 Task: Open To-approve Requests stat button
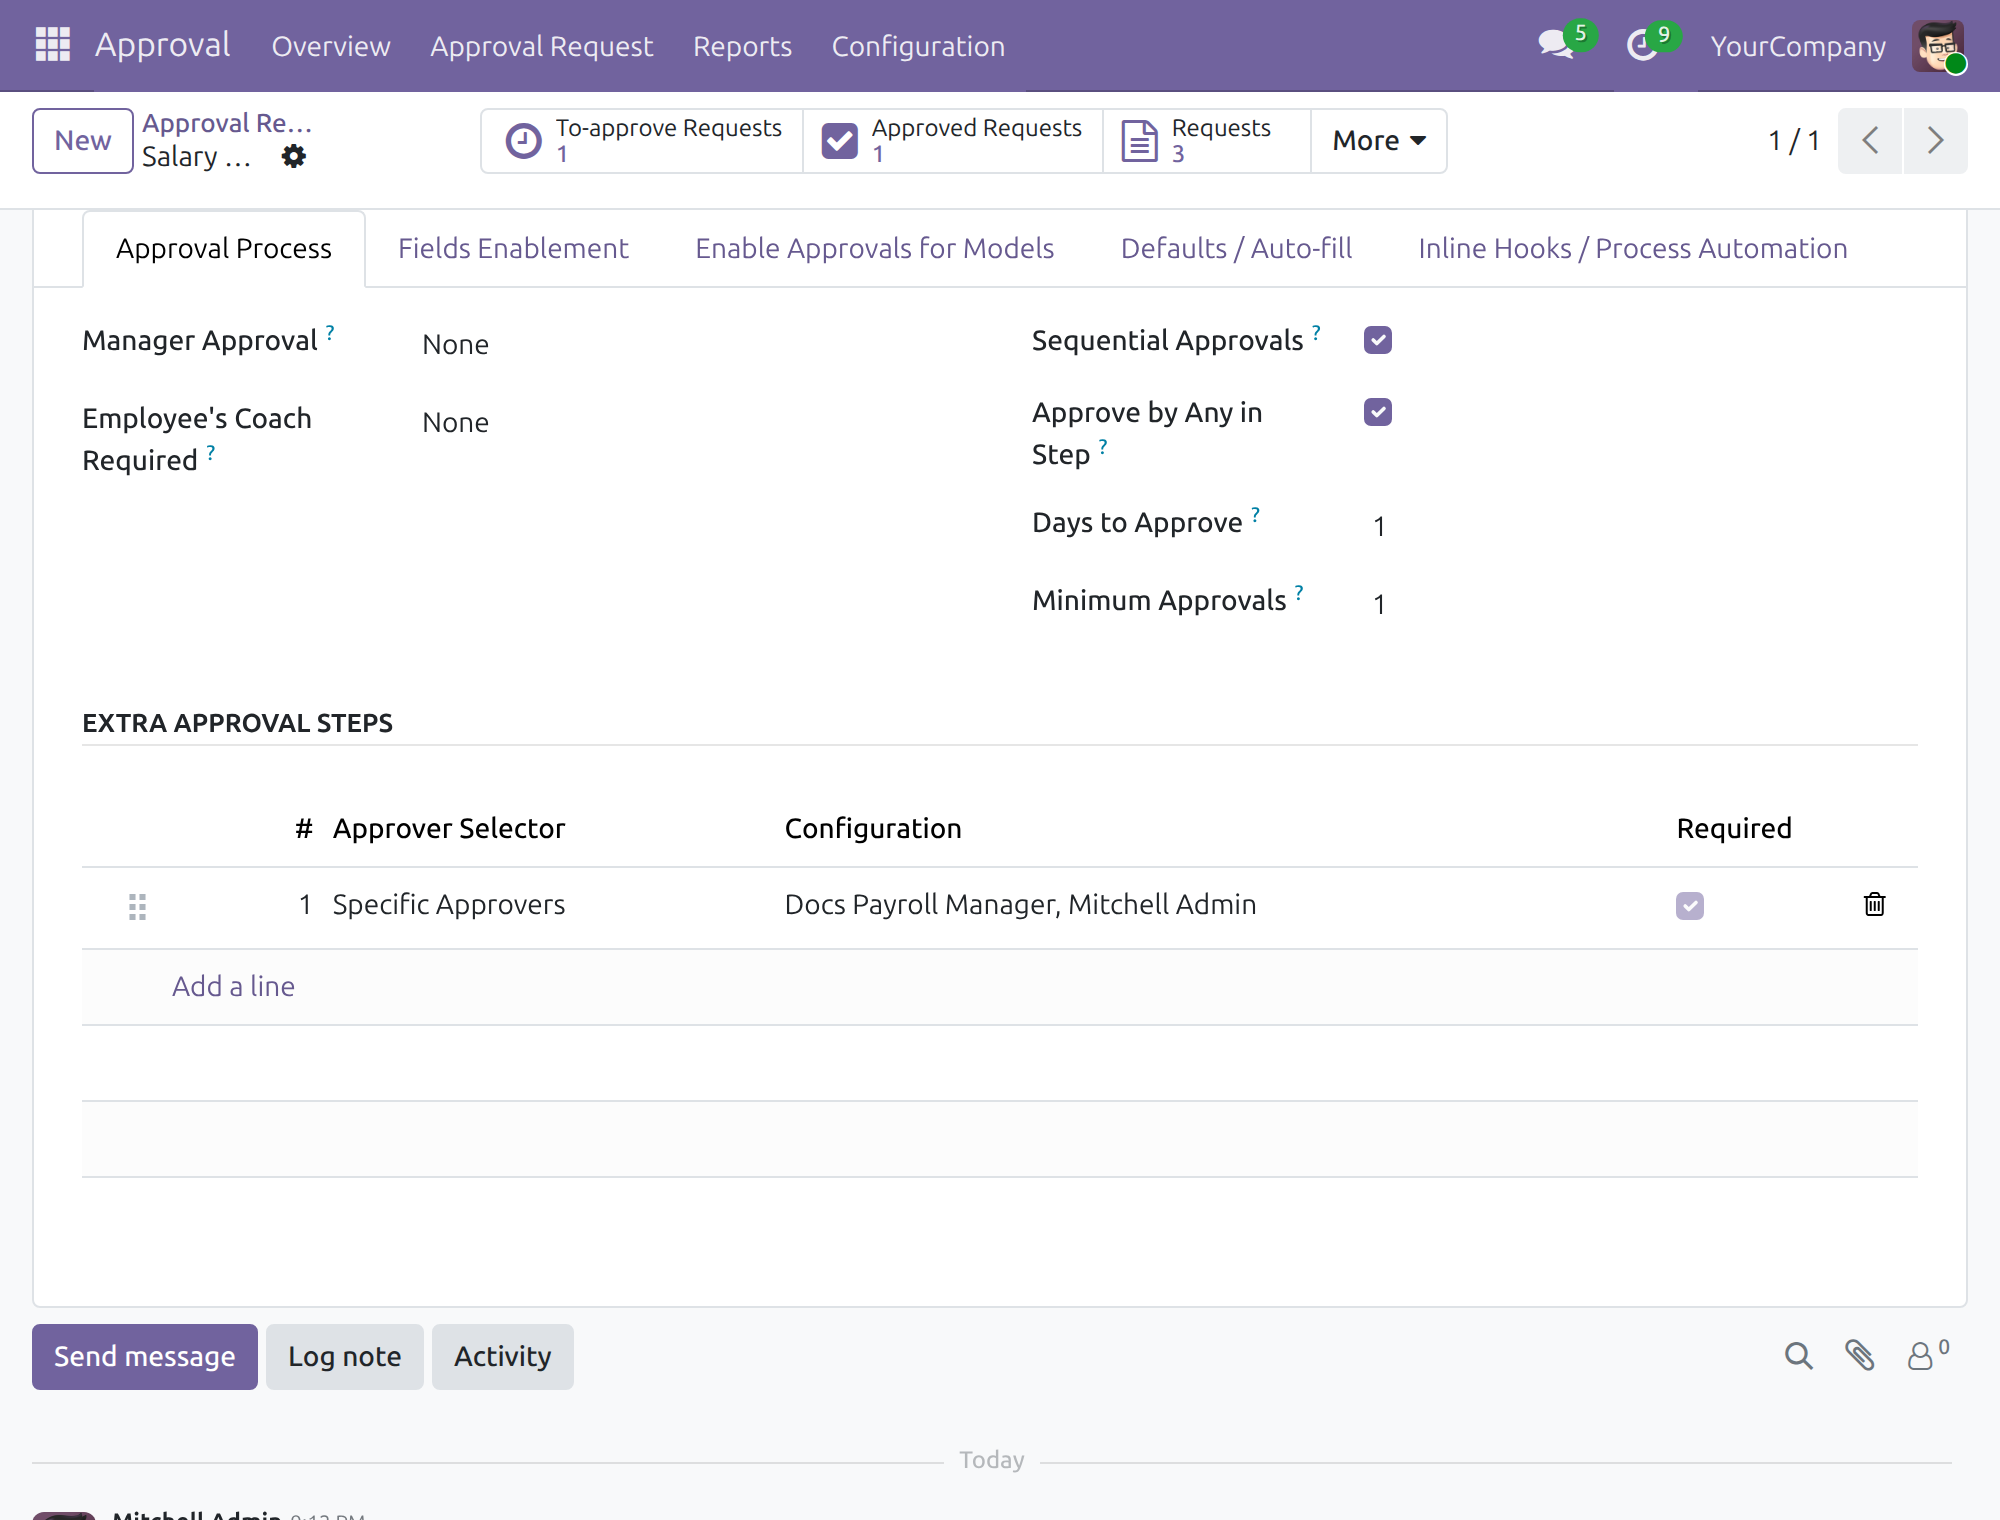point(642,141)
